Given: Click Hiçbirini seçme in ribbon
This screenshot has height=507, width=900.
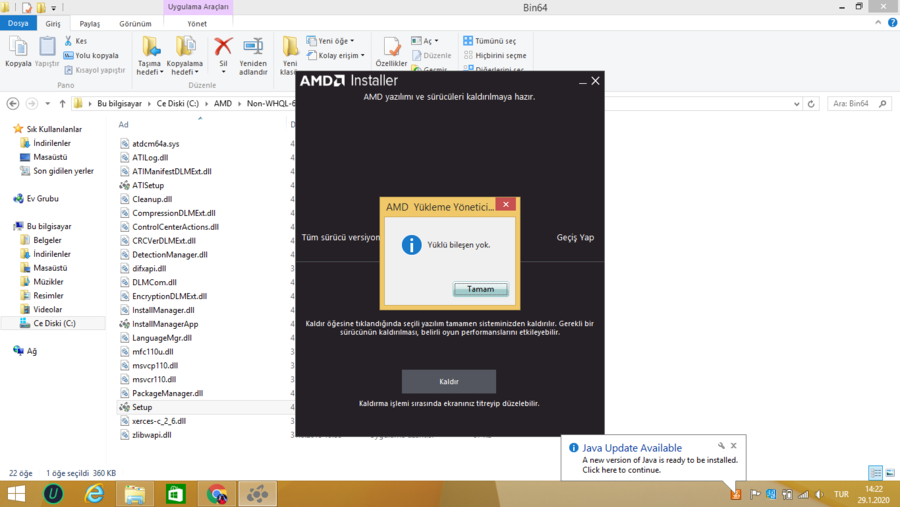Looking at the screenshot, I should (495, 56).
